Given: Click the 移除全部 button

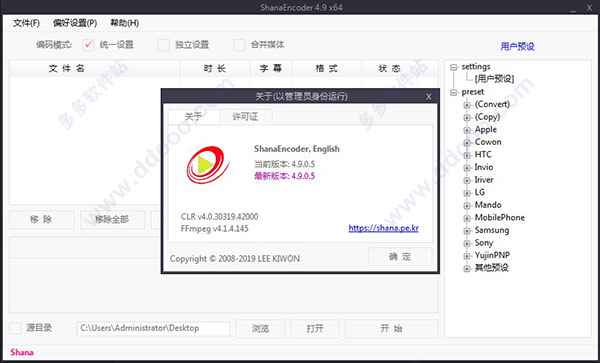Looking at the screenshot, I should coord(112,220).
